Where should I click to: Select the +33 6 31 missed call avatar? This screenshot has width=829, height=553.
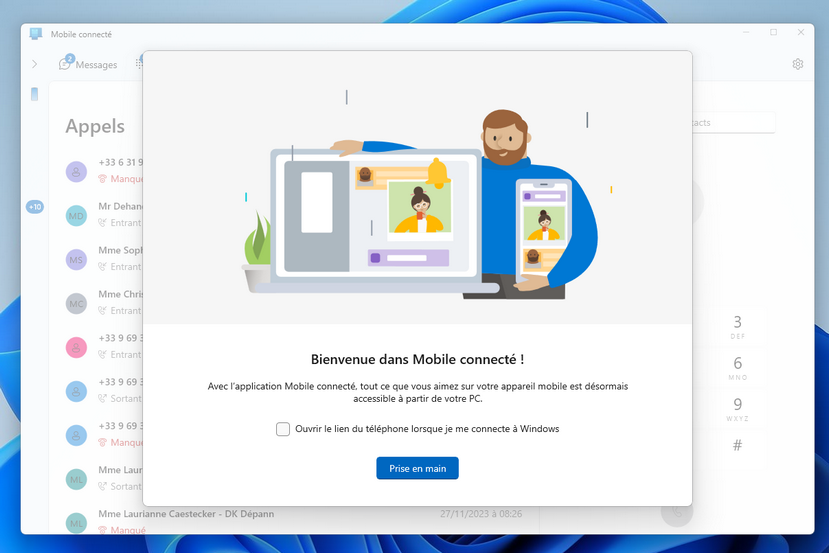pos(76,172)
